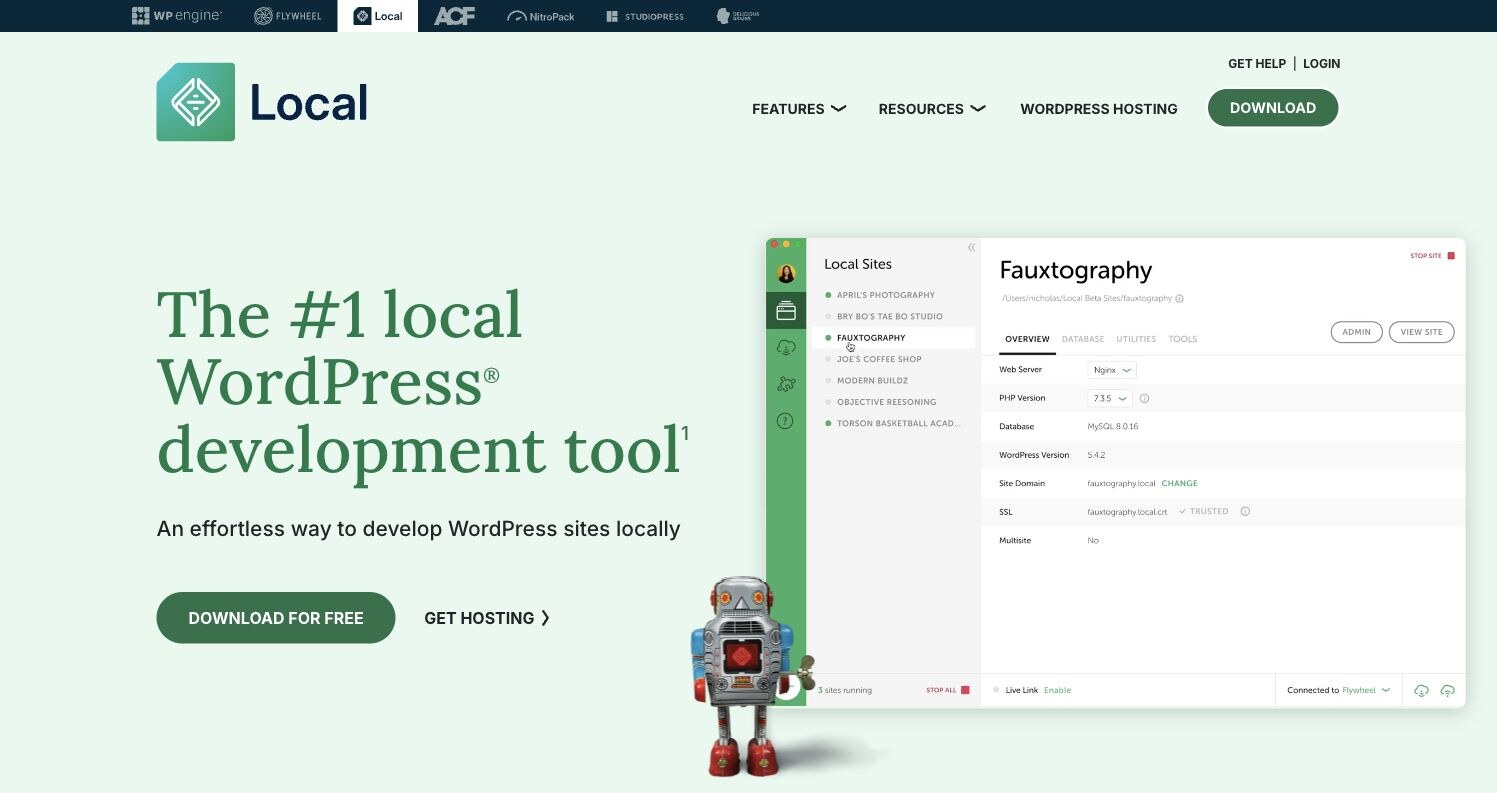Viewport: 1497px width, 793px height.
Task: Expand the Resources menu
Action: [932, 109]
